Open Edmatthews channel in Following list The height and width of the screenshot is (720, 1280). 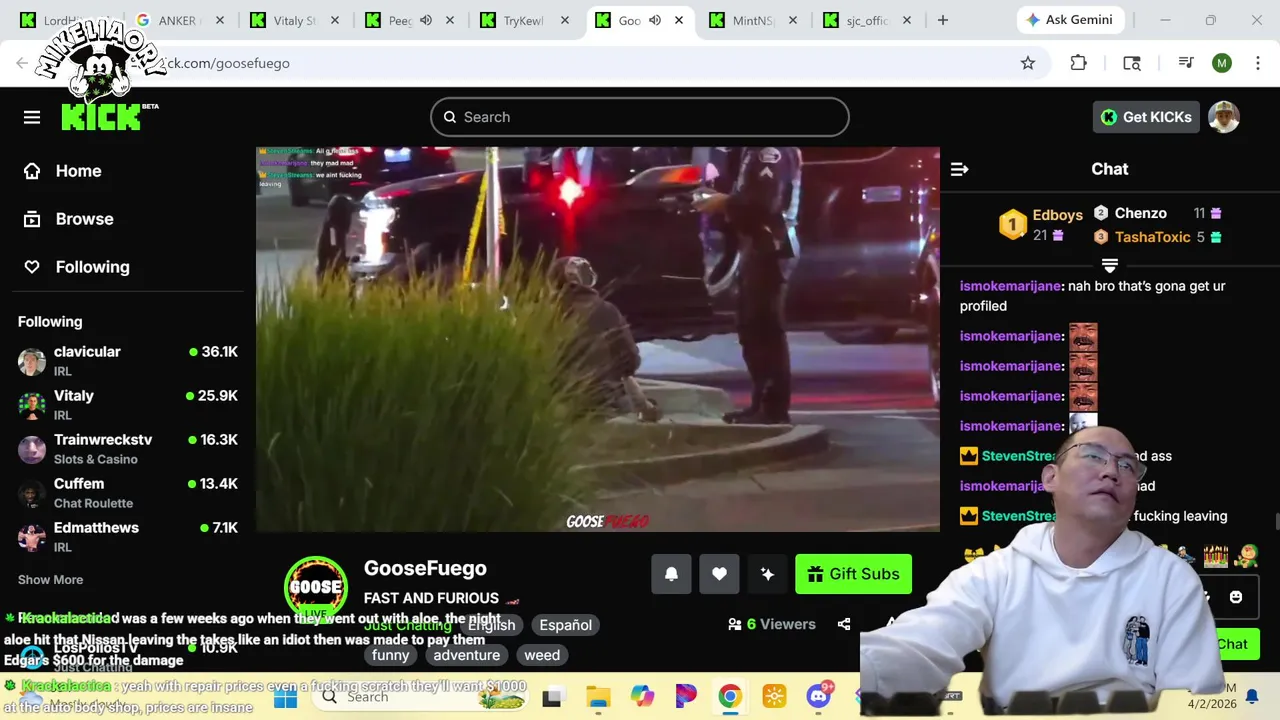128,537
